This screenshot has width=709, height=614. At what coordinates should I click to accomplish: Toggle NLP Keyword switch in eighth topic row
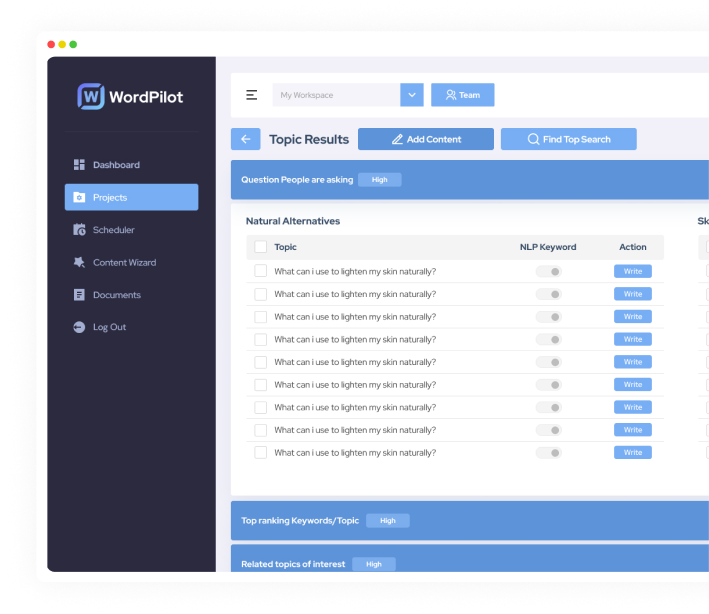coord(548,430)
